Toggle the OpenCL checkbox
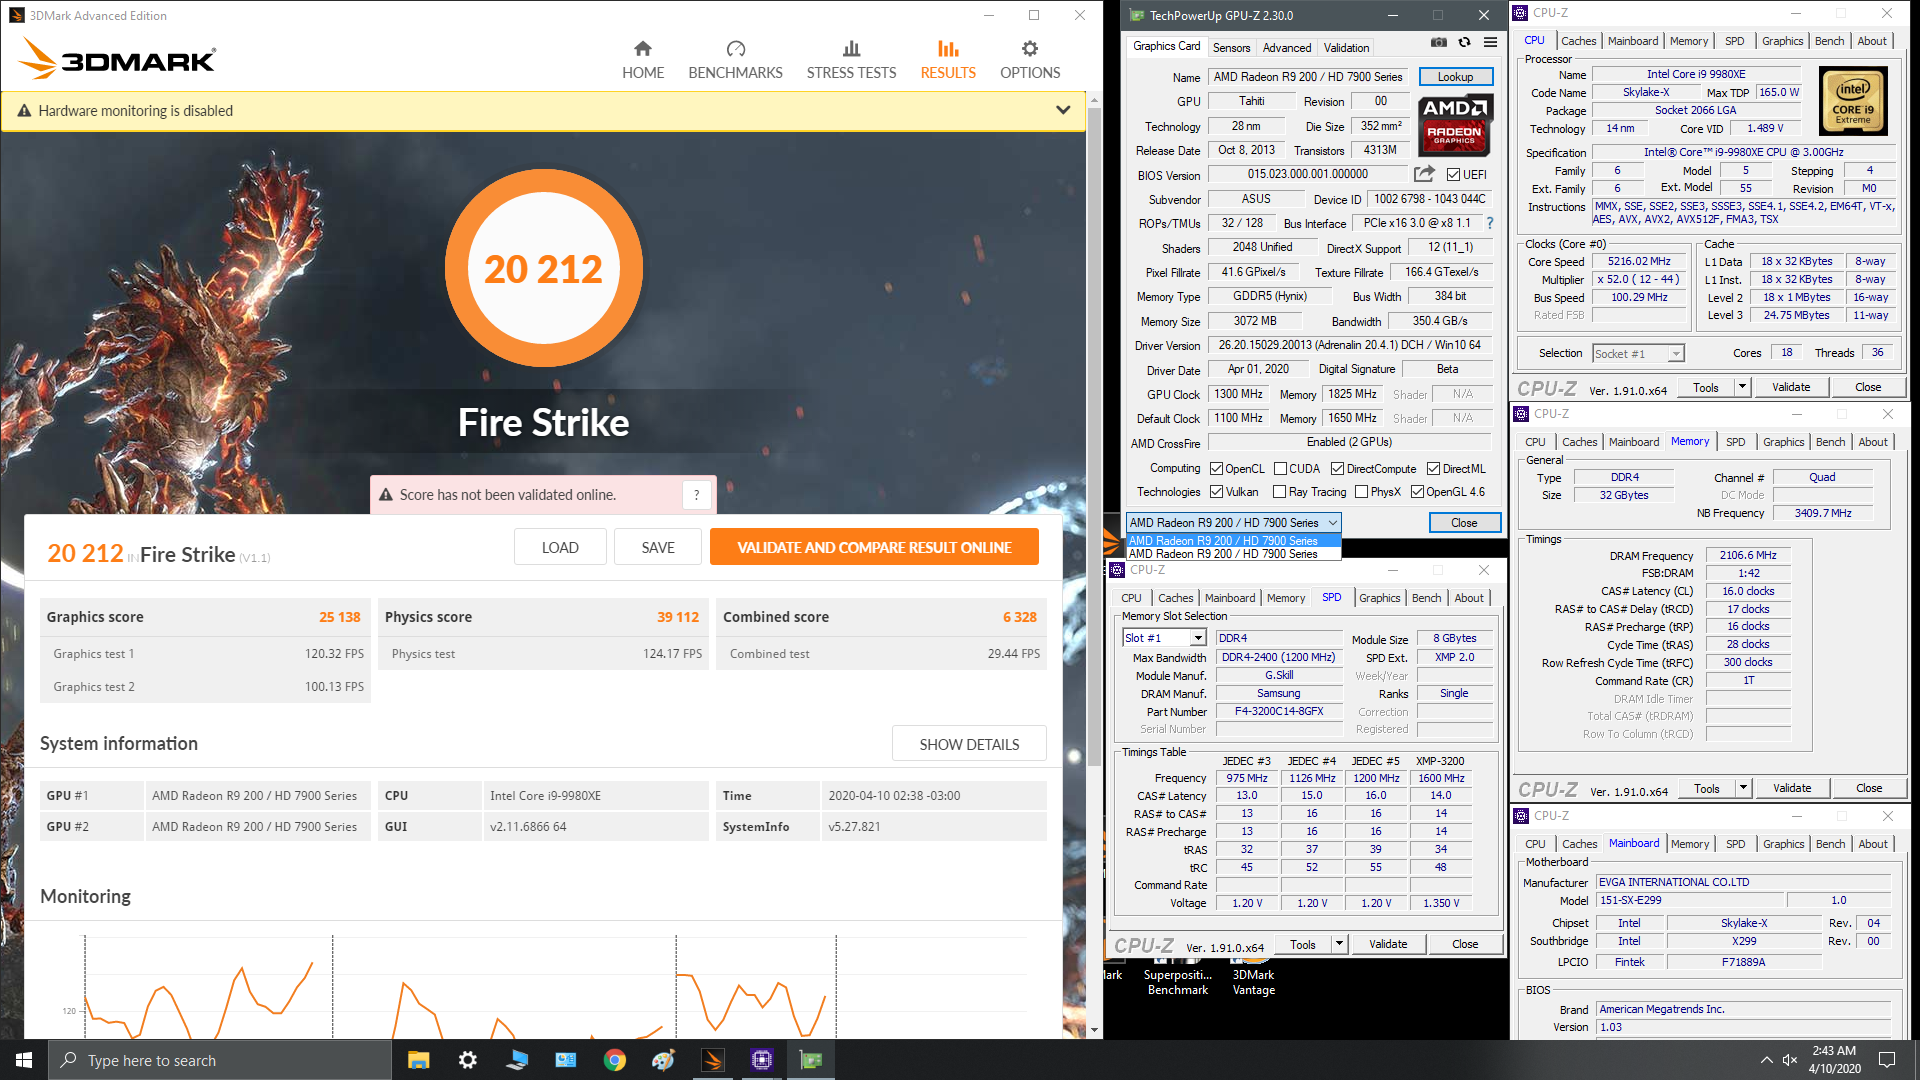 tap(1216, 468)
